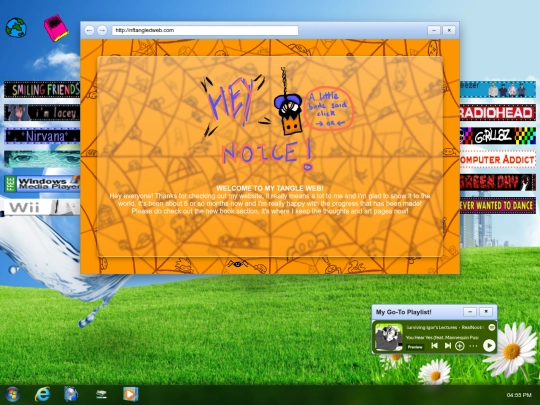The height and width of the screenshot is (405, 540).
Task: Click the Green Day banner
Action: click(x=498, y=182)
